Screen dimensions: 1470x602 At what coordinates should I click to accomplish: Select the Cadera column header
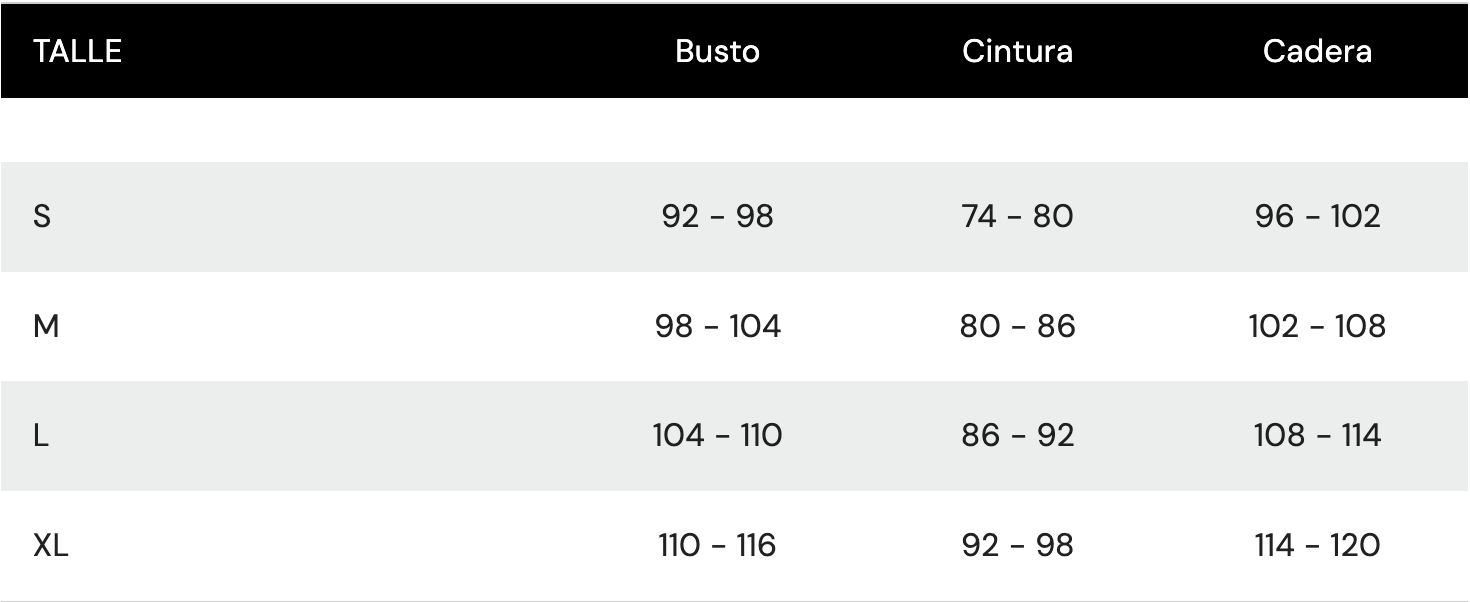1317,51
